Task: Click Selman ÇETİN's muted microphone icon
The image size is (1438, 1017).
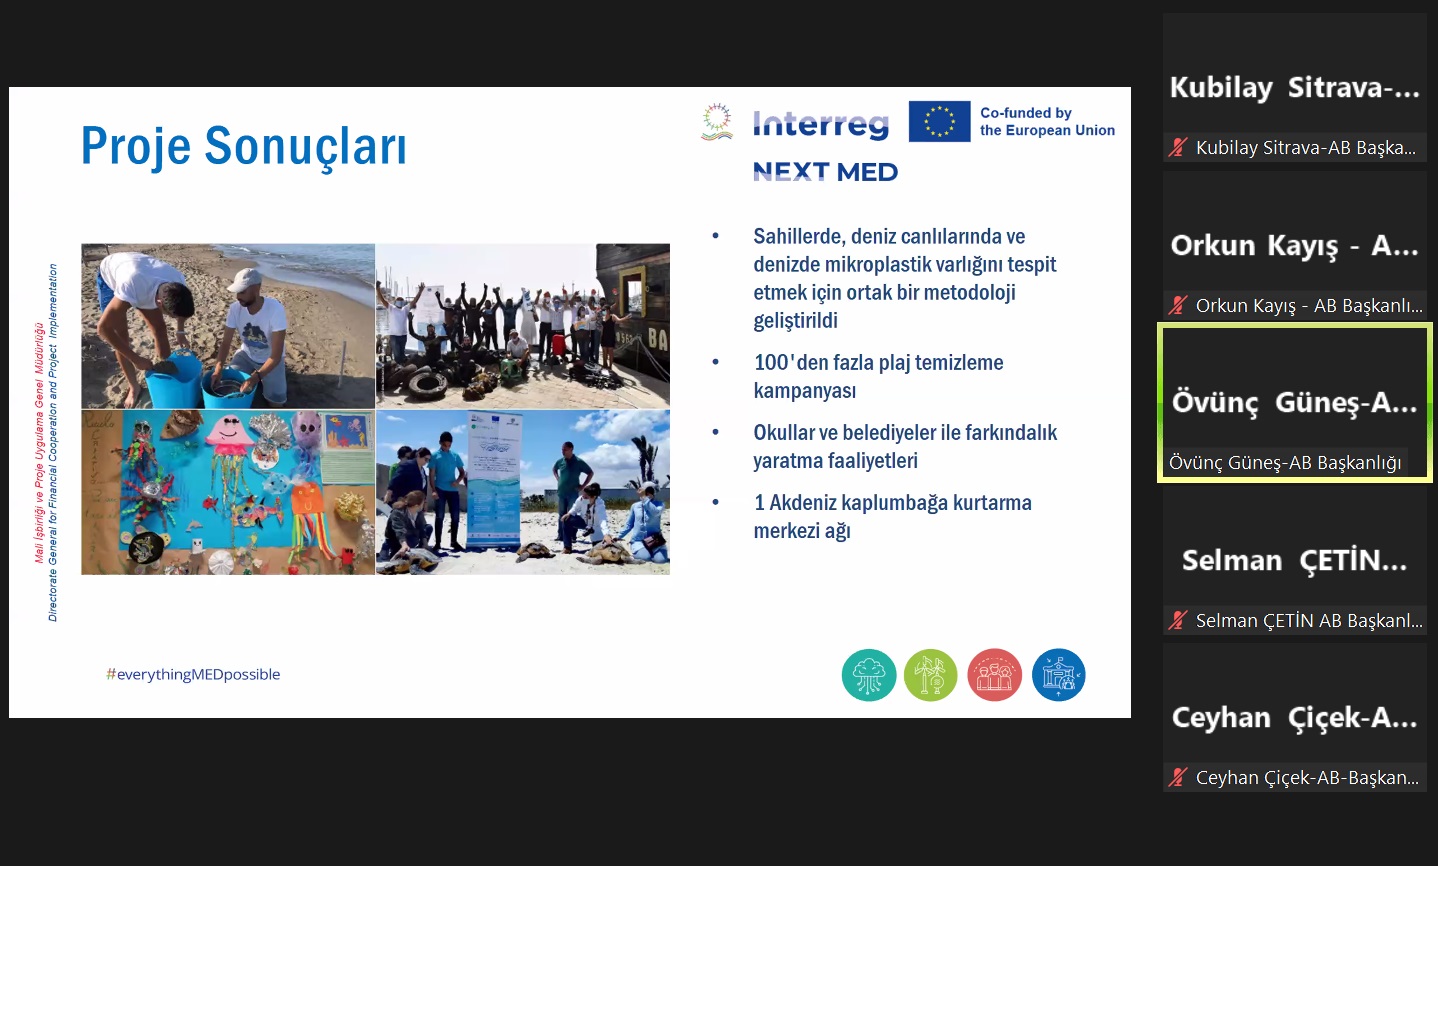Action: point(1178,621)
